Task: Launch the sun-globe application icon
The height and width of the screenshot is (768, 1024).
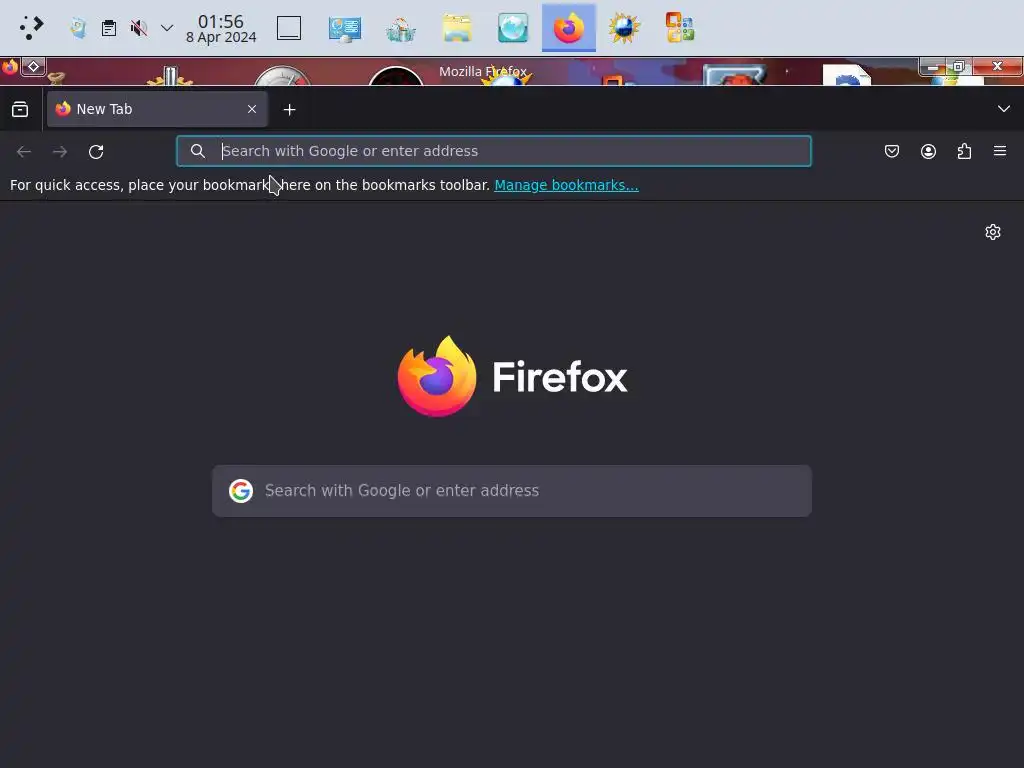Action: (624, 29)
